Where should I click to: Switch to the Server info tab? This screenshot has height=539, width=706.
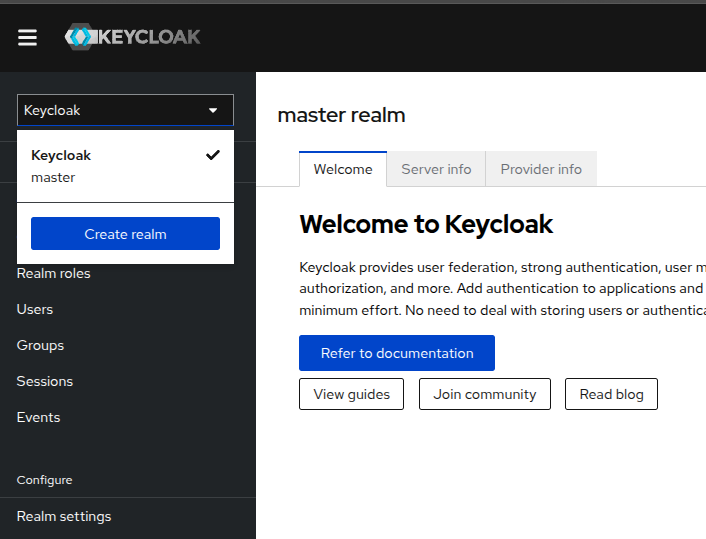click(436, 169)
